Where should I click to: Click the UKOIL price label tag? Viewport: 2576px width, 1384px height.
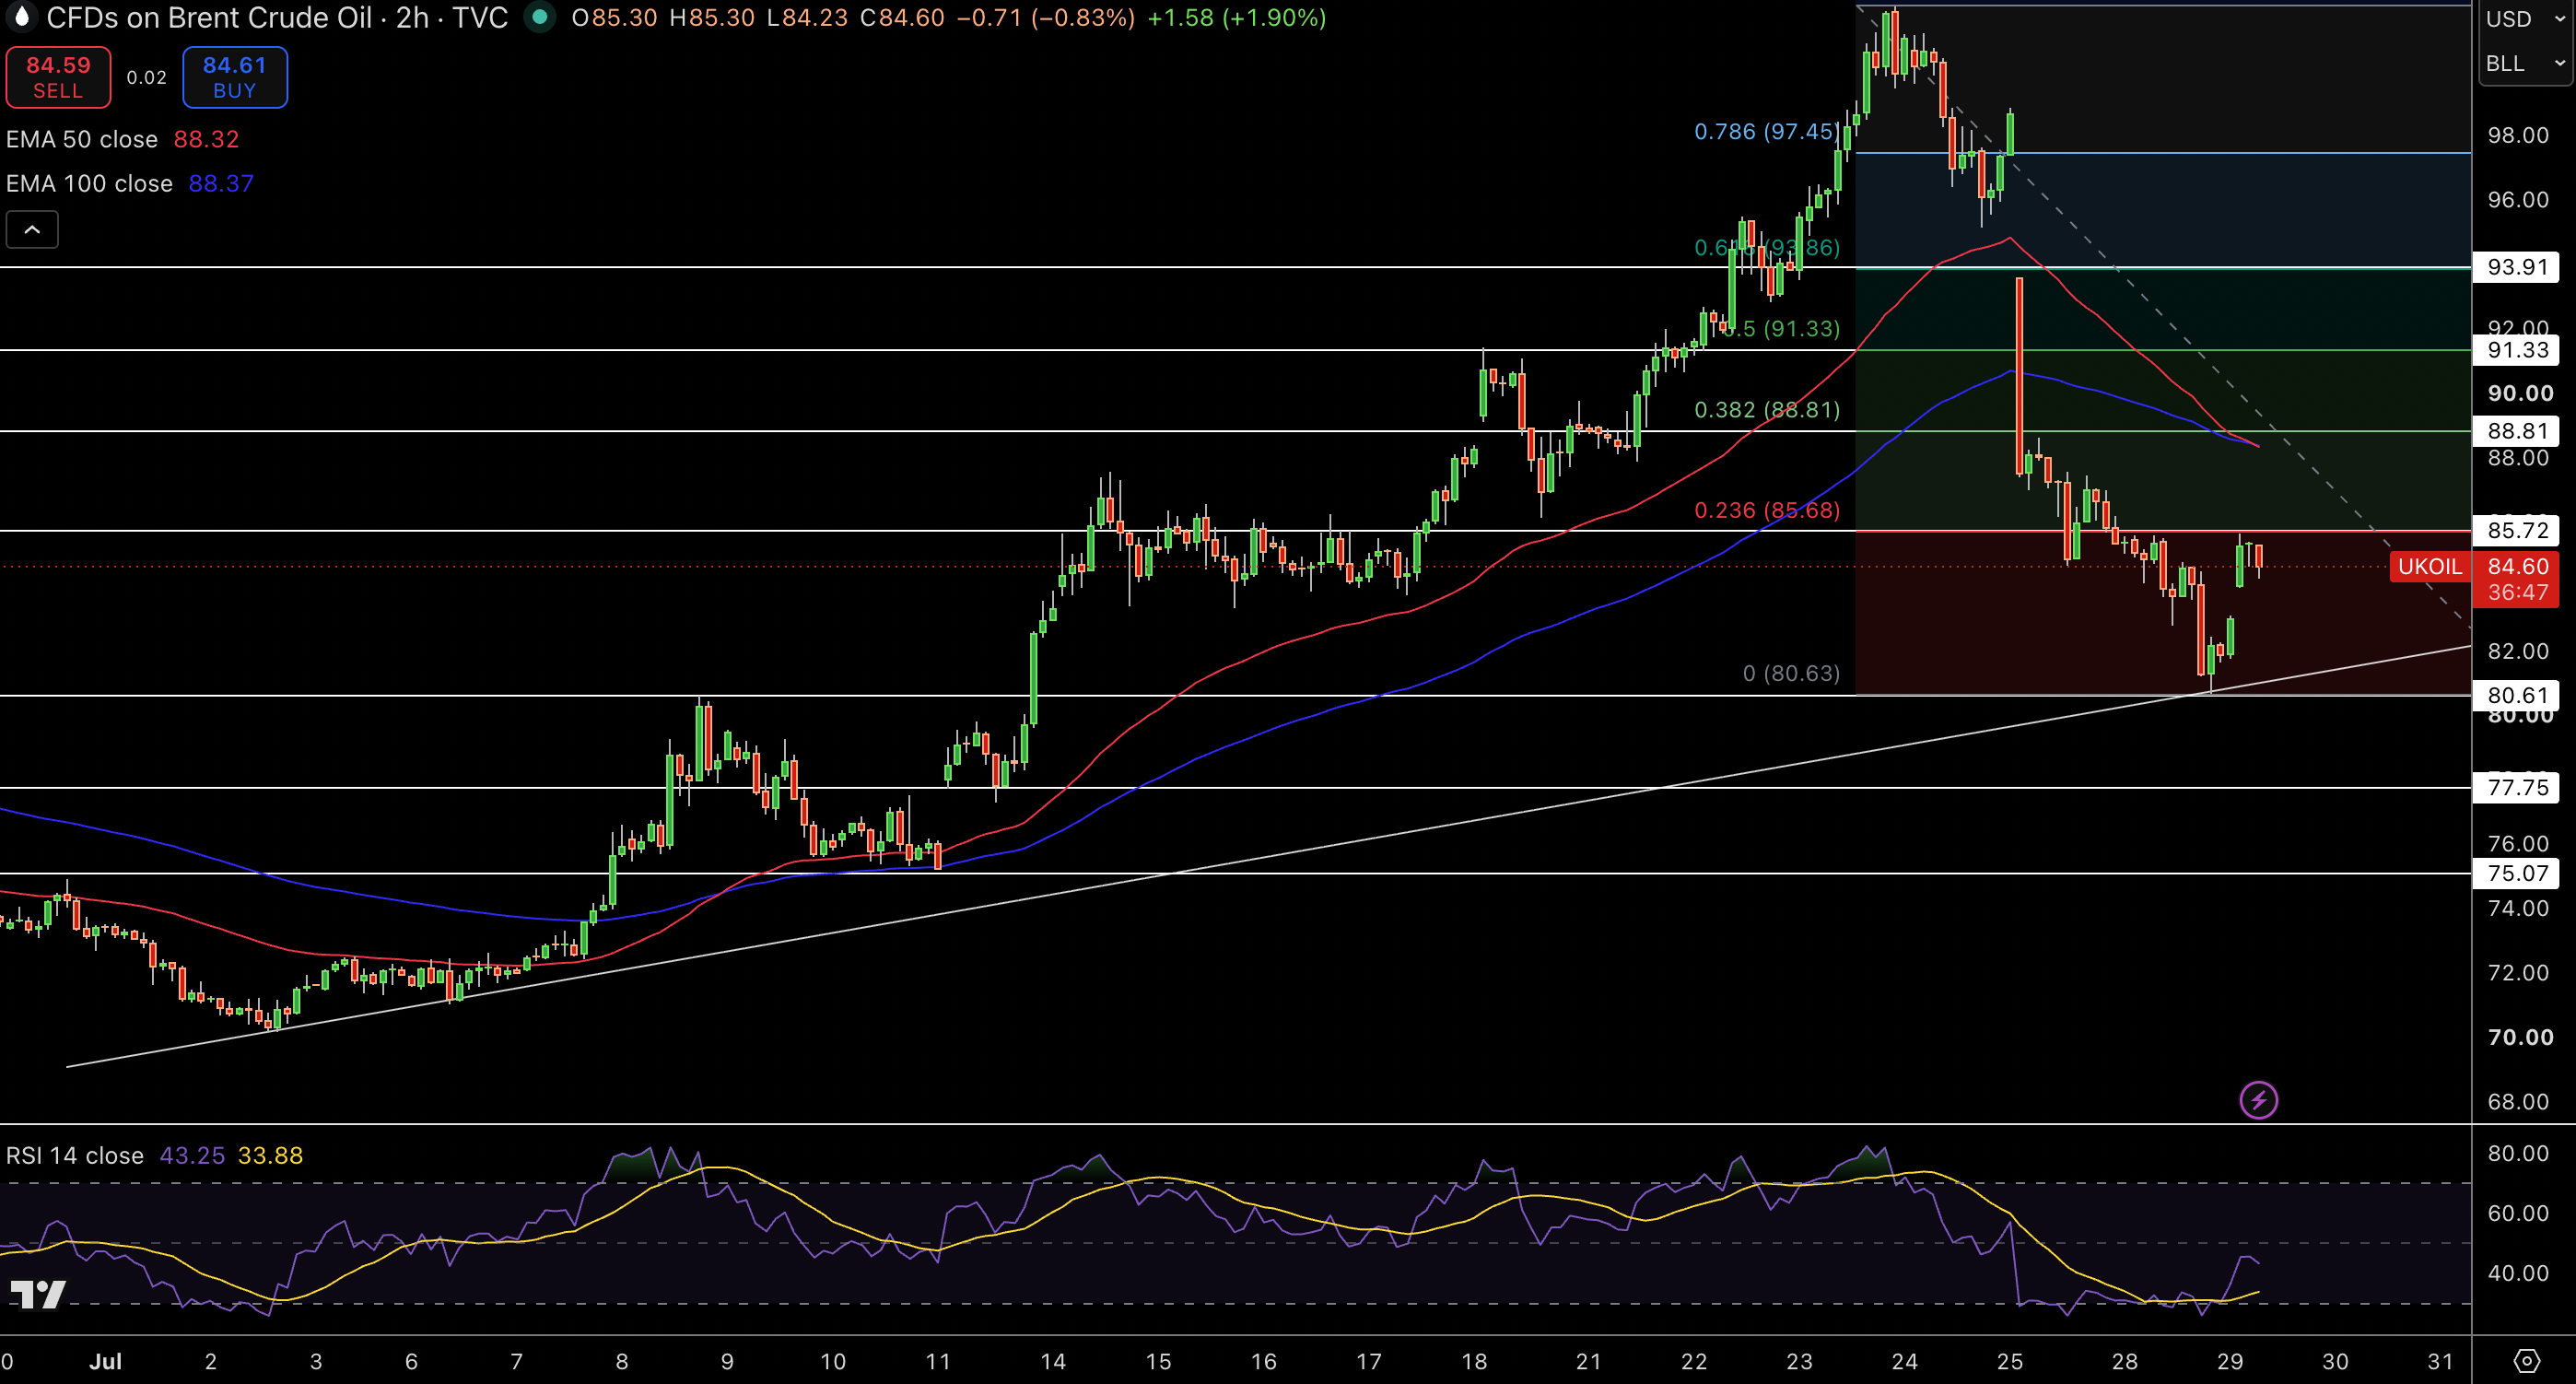2429,566
